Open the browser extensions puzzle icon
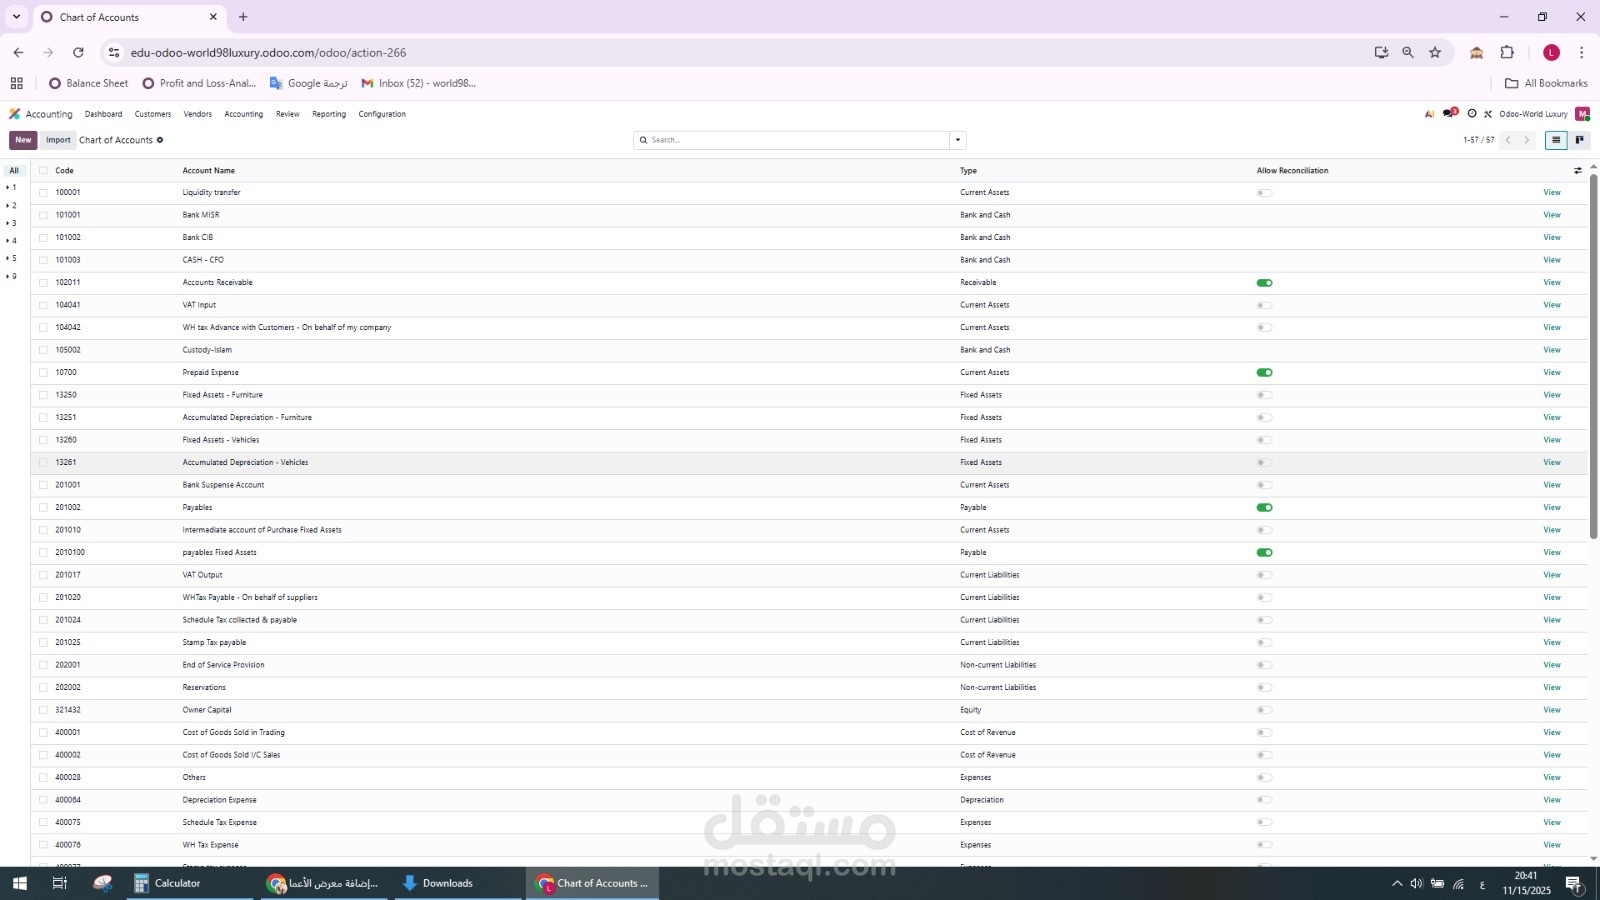Screen dimensions: 1600x900 pos(1507,53)
